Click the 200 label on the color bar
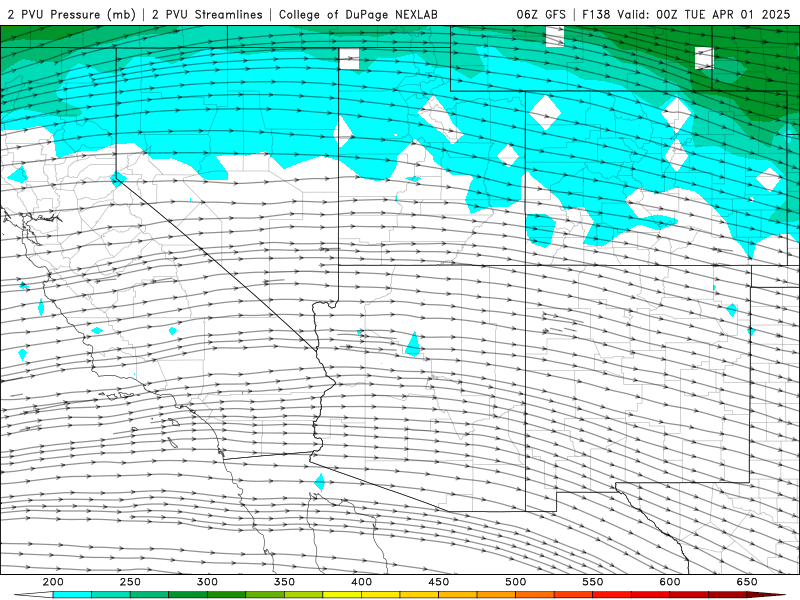The width and height of the screenshot is (800, 600). point(53,582)
